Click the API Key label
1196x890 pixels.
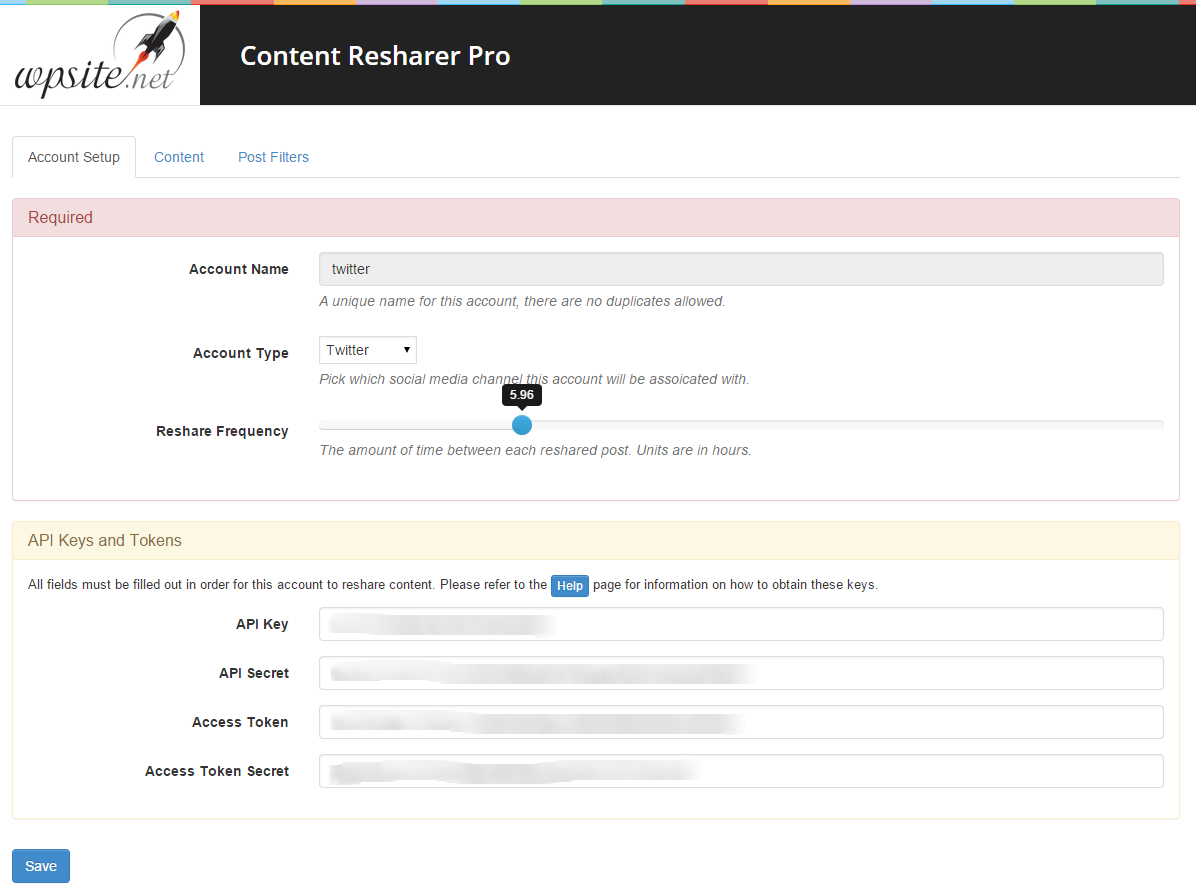click(x=262, y=624)
